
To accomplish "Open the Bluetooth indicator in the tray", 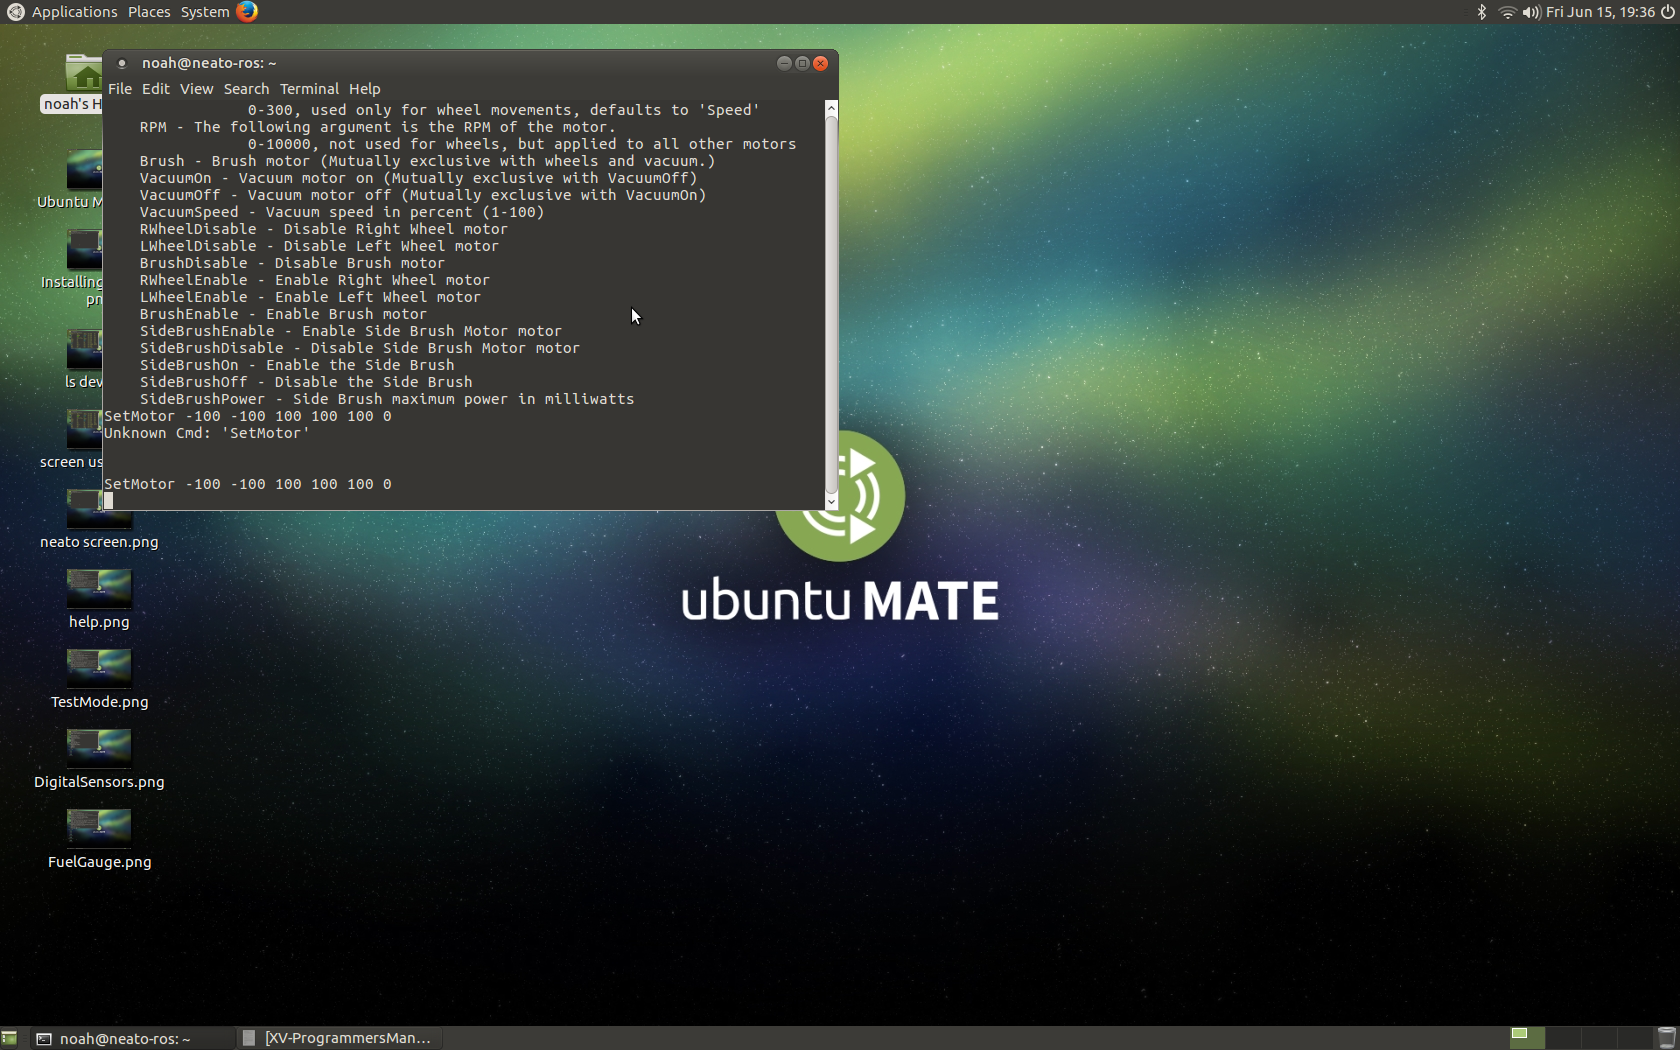I will click(1482, 12).
